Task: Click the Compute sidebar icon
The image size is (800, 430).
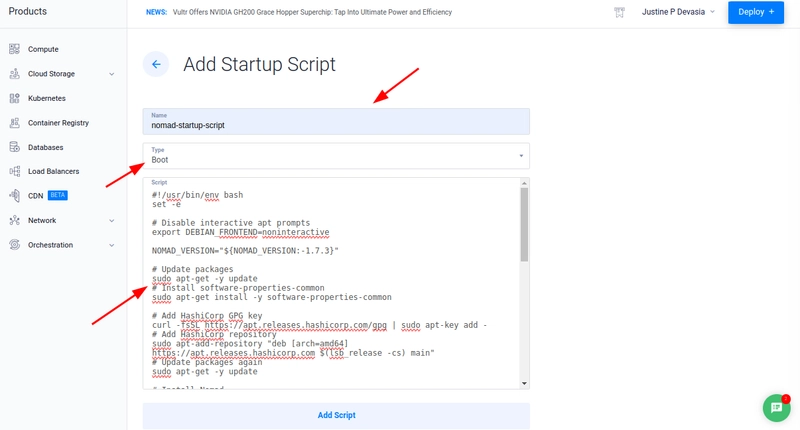Action: (14, 49)
